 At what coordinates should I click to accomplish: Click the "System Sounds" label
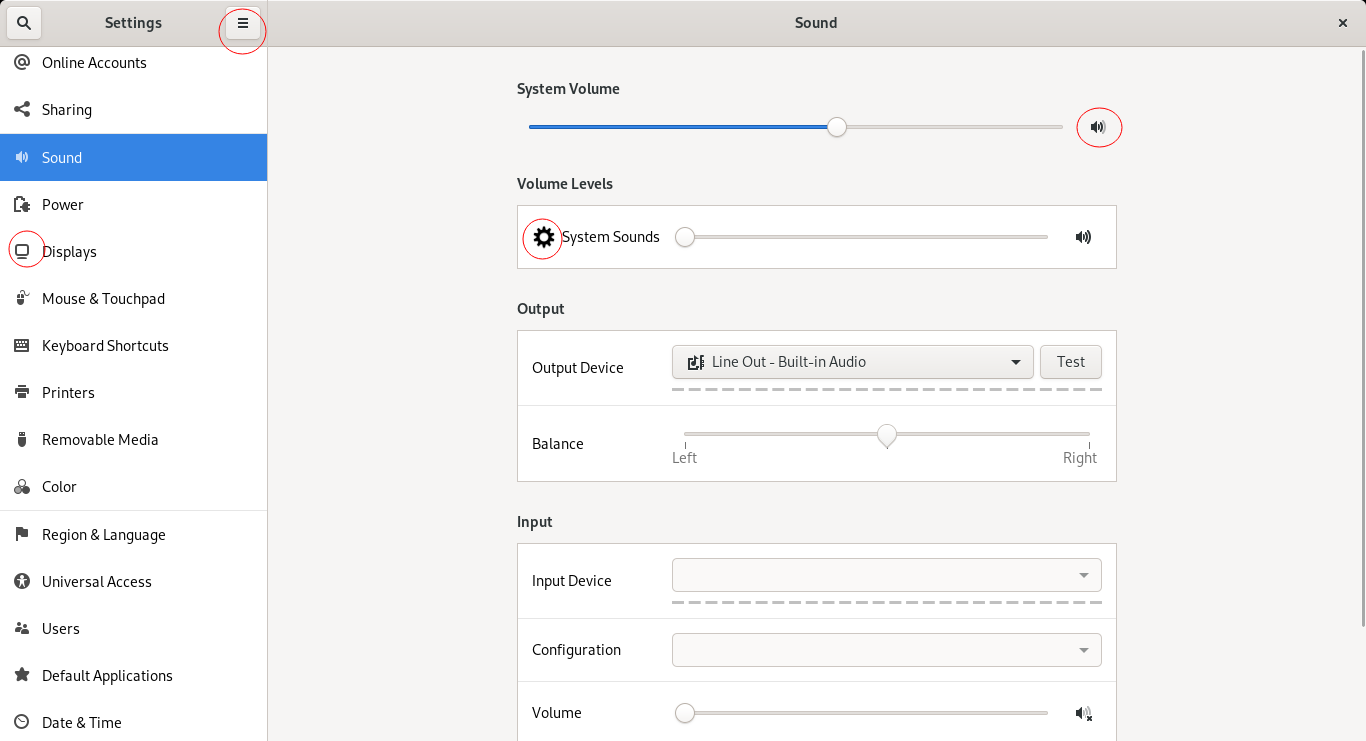611,237
